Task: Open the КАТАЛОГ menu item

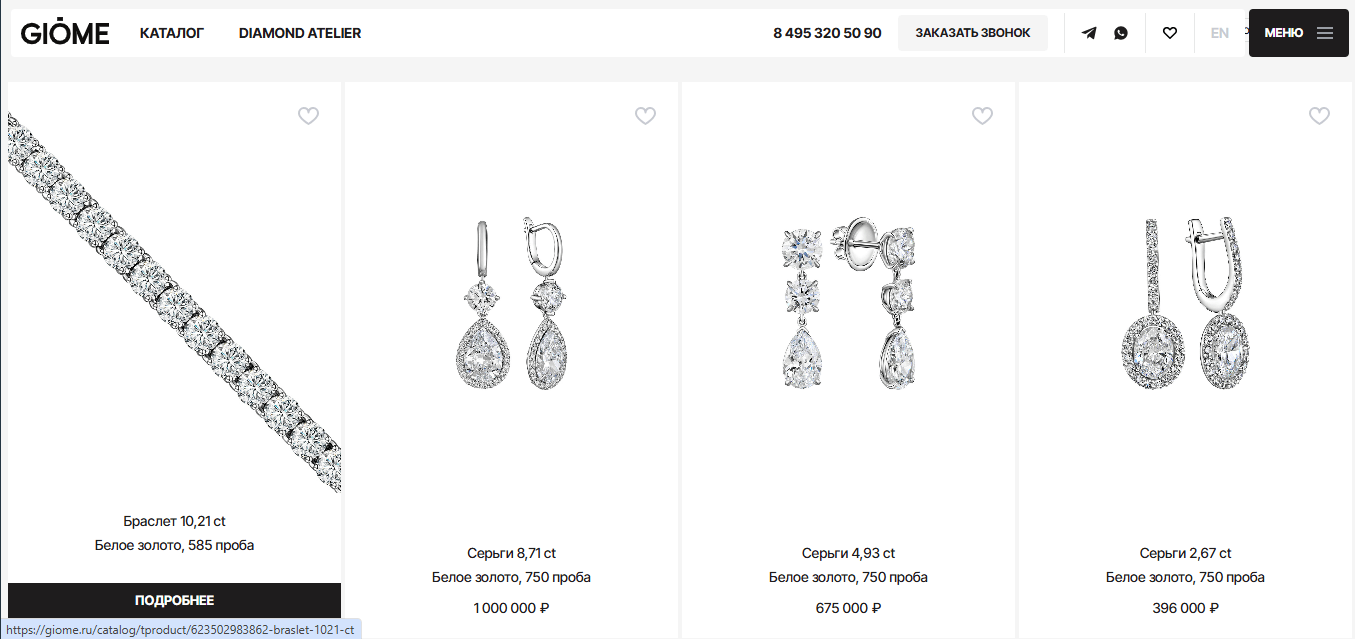Action: [x=172, y=33]
